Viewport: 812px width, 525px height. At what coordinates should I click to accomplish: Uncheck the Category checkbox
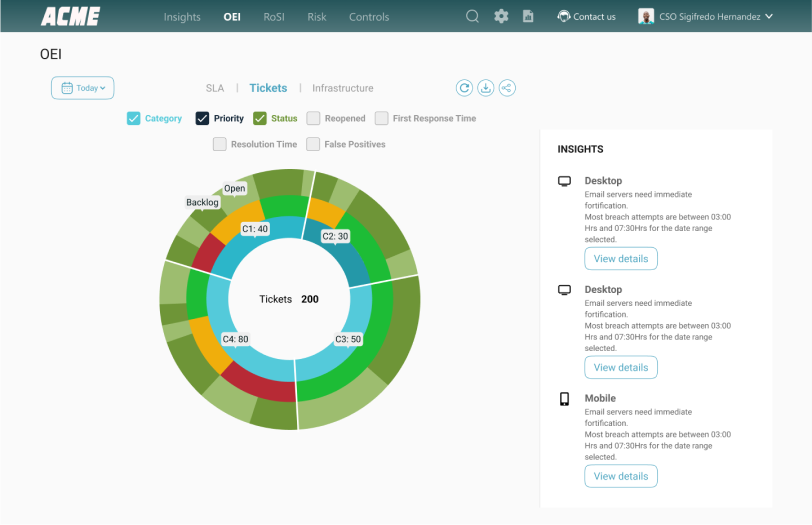click(133, 118)
